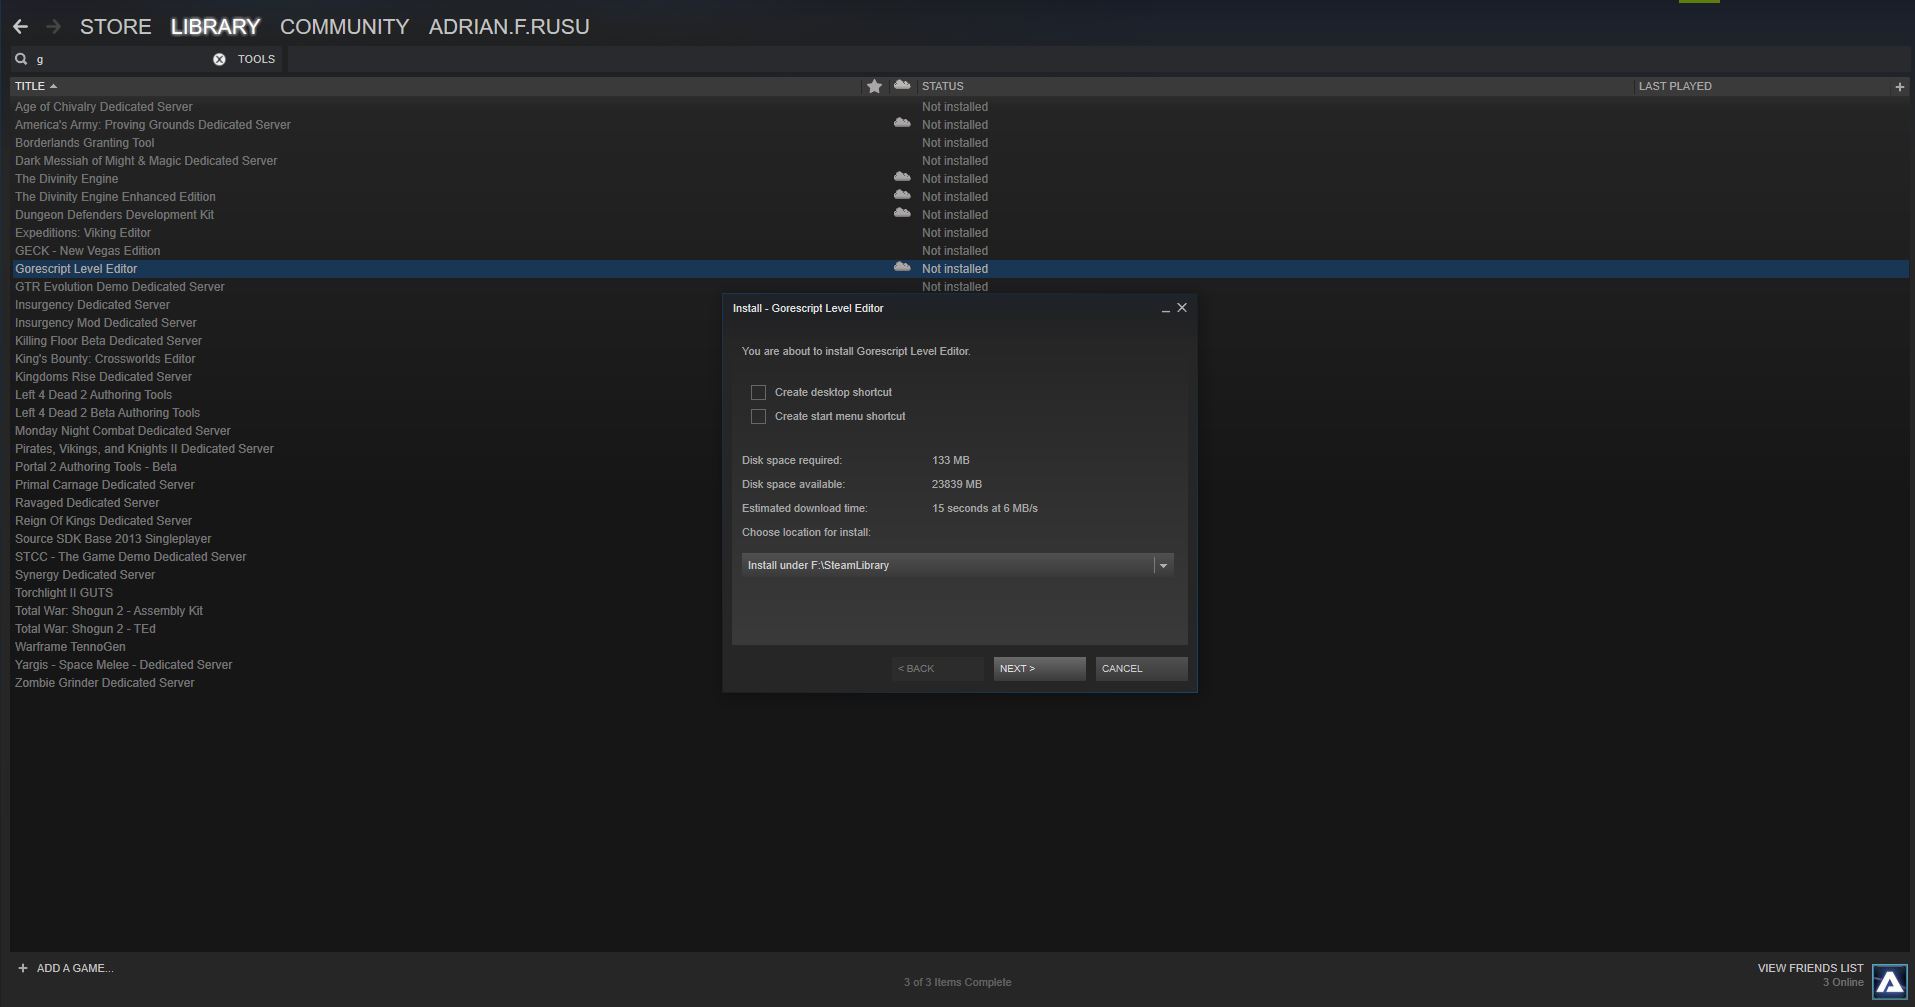Click the plus icon beside Add a Game

(x=23, y=968)
